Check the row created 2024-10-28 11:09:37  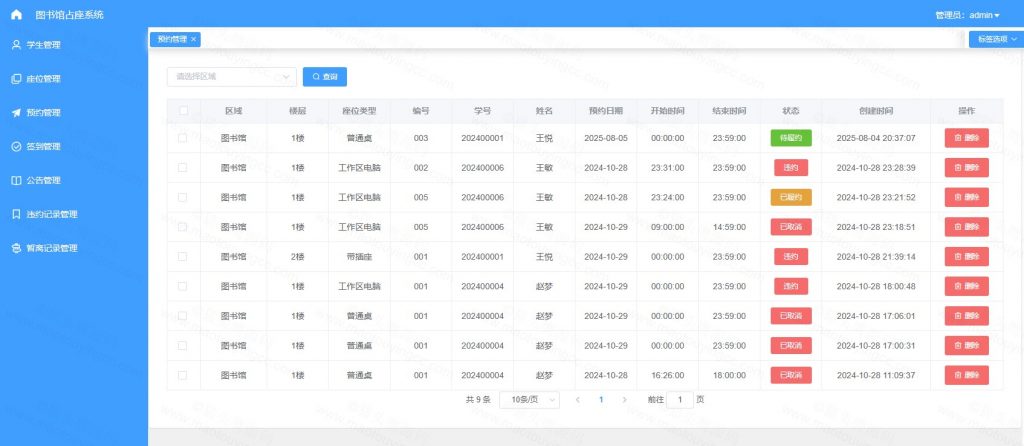point(183,375)
